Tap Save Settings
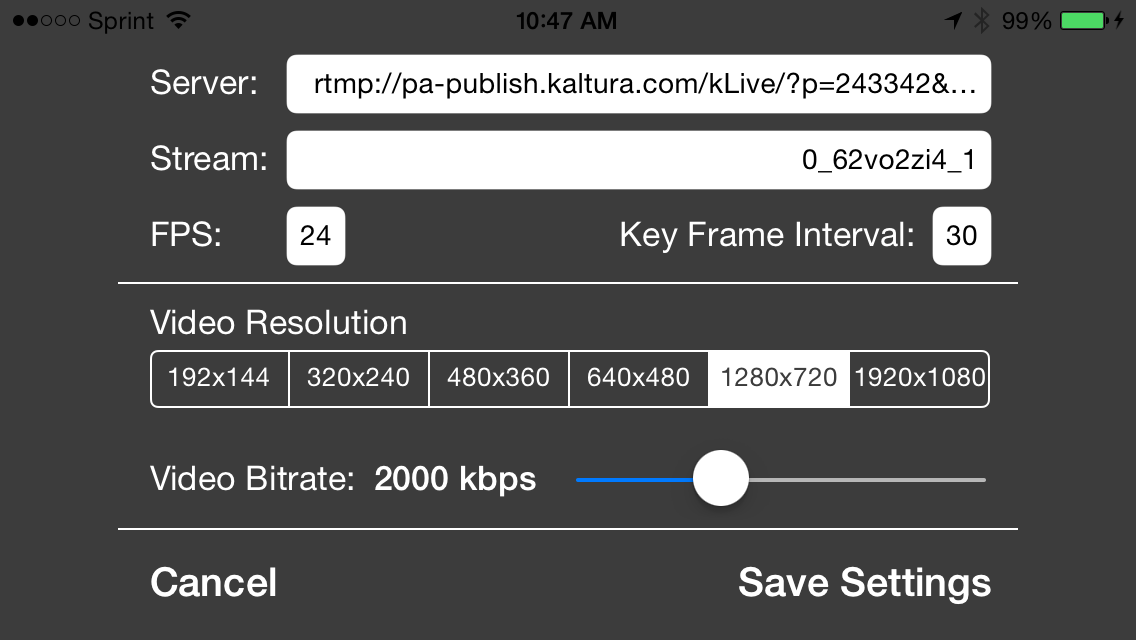This screenshot has width=1136, height=640. pyautogui.click(x=864, y=583)
